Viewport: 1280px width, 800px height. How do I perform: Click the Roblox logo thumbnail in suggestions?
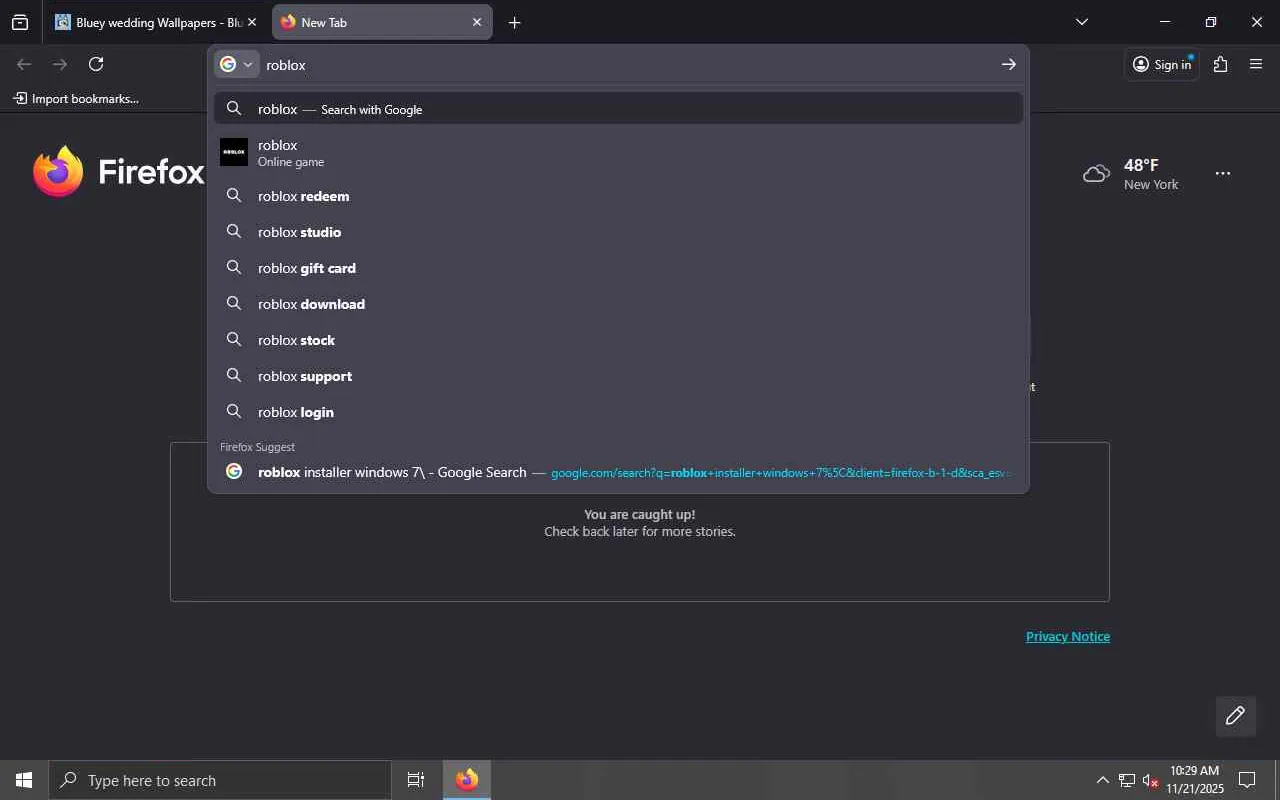(234, 152)
